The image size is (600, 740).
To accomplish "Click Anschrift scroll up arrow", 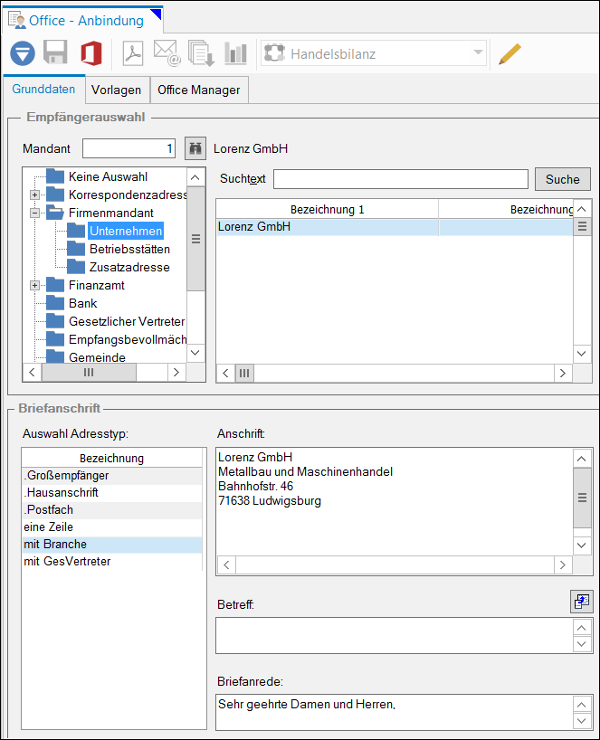I will click(582, 458).
